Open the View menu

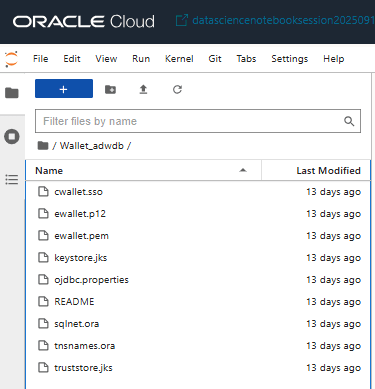click(106, 59)
